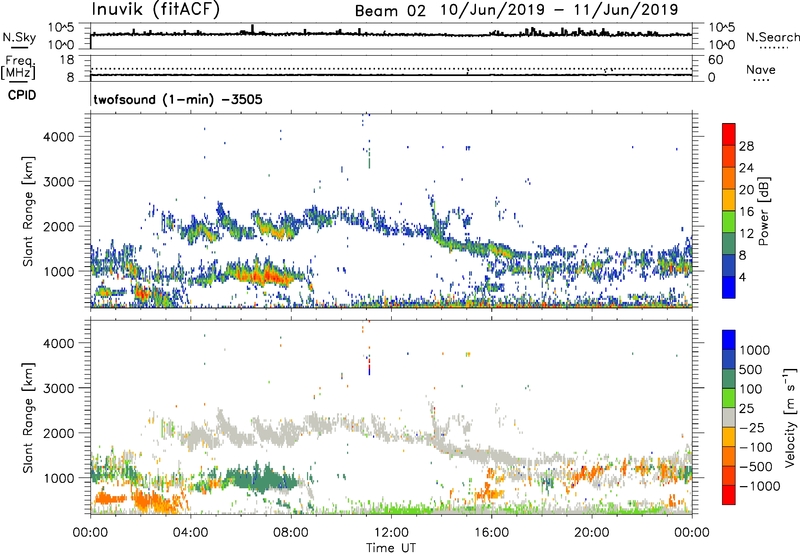Click the N.Sky axis label
The image size is (800, 554).
pos(19,37)
